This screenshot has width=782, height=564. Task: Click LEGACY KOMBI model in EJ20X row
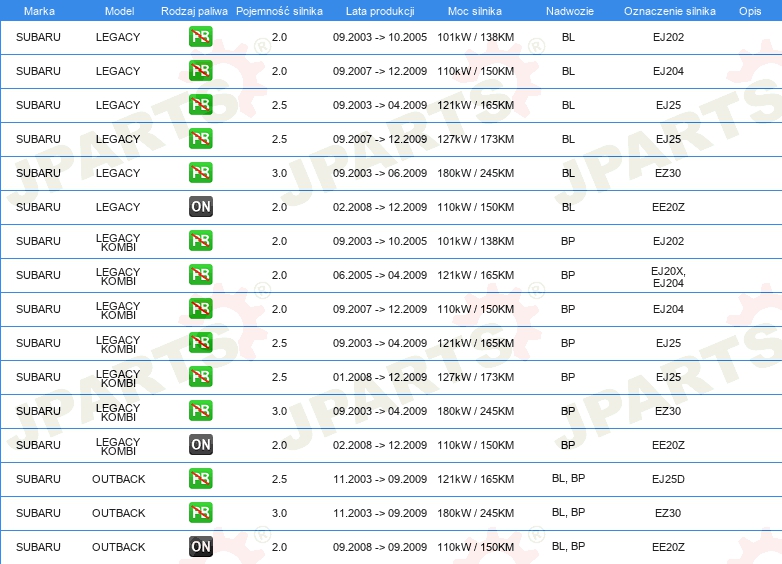click(118, 276)
